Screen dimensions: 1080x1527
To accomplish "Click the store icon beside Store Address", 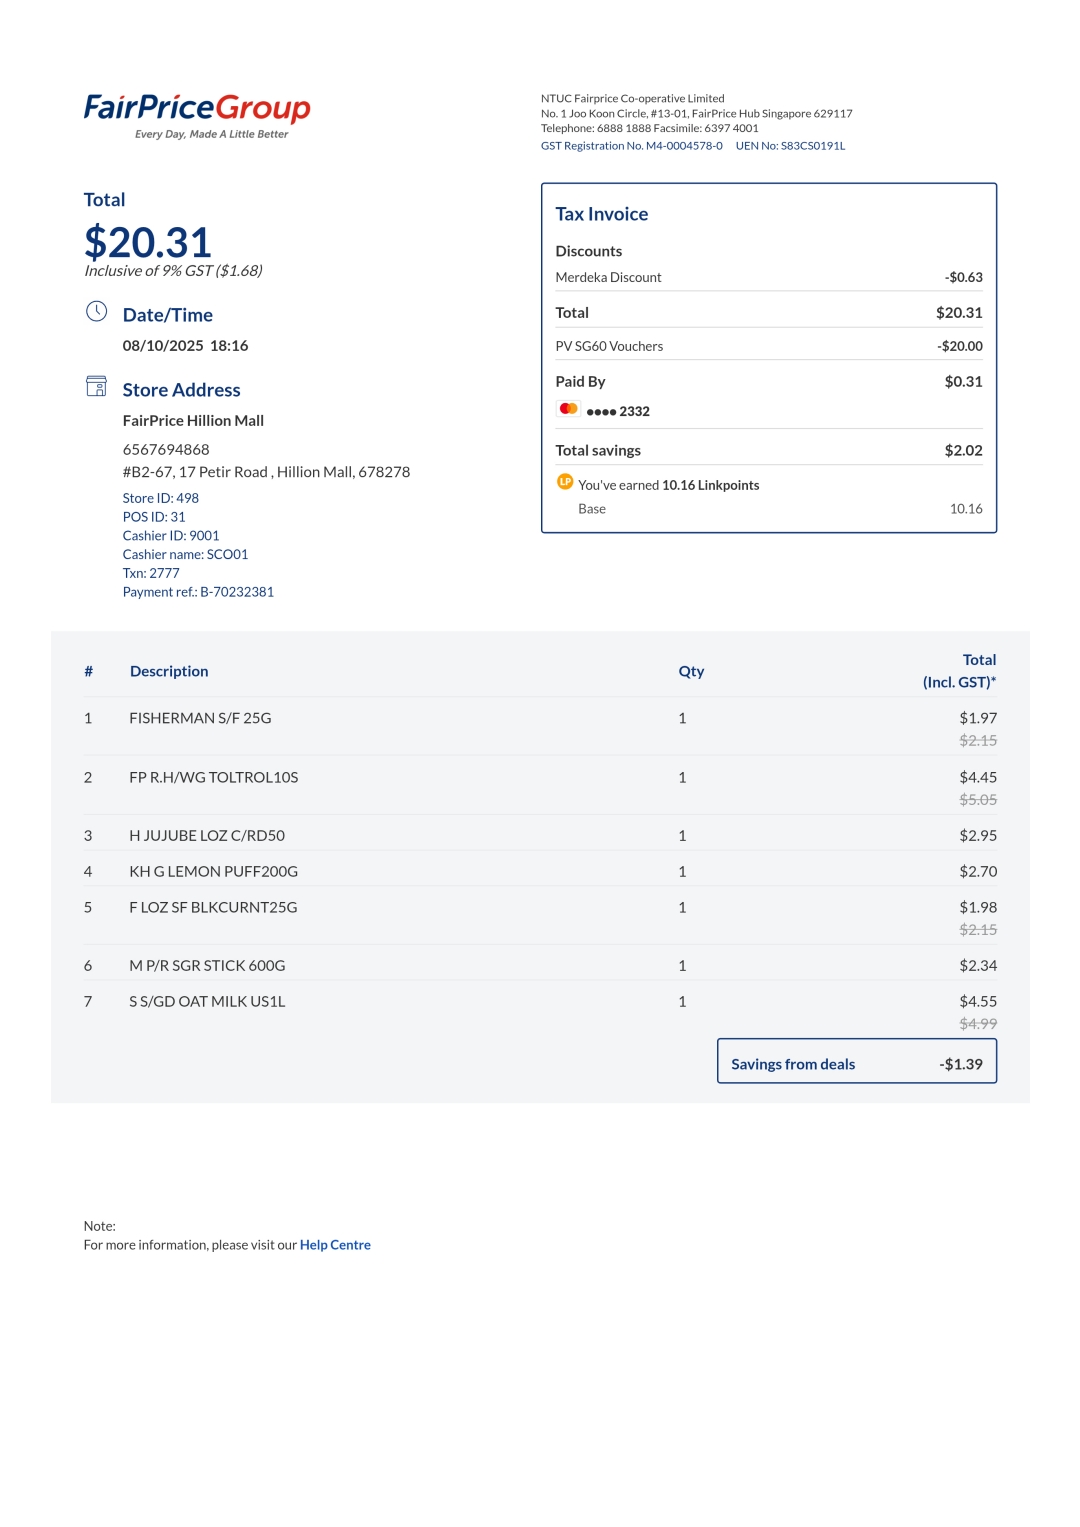I will (x=96, y=386).
